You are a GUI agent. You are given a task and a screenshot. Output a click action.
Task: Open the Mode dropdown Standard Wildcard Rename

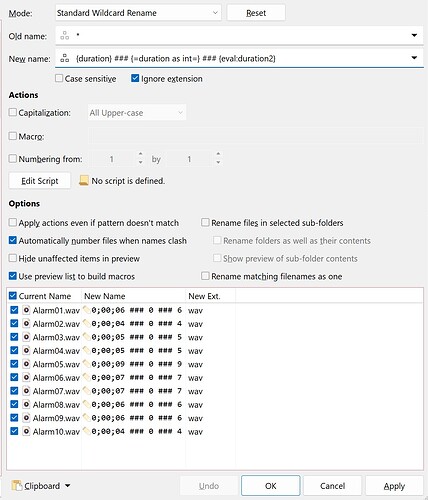[138, 13]
